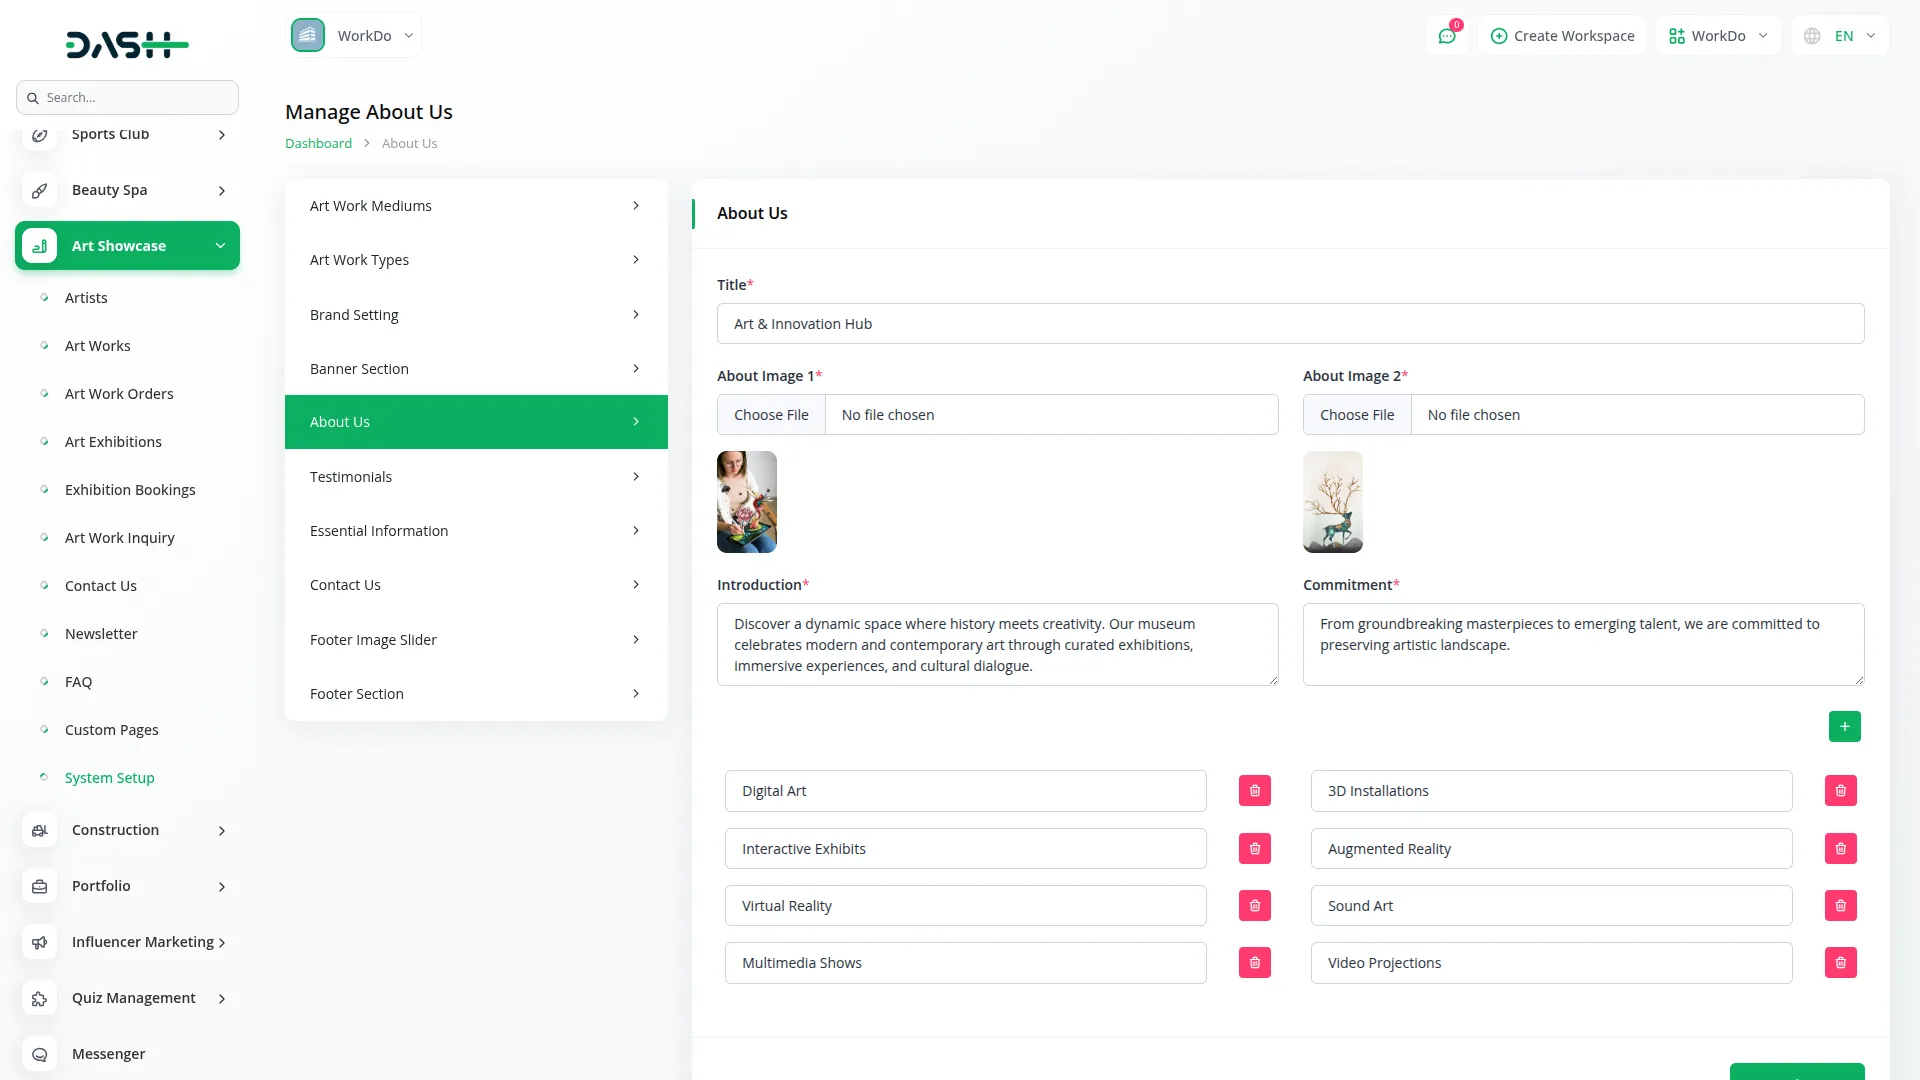Image resolution: width=1920 pixels, height=1080 pixels.
Task: Delete the Virtual Reality item
Action: click(1254, 906)
